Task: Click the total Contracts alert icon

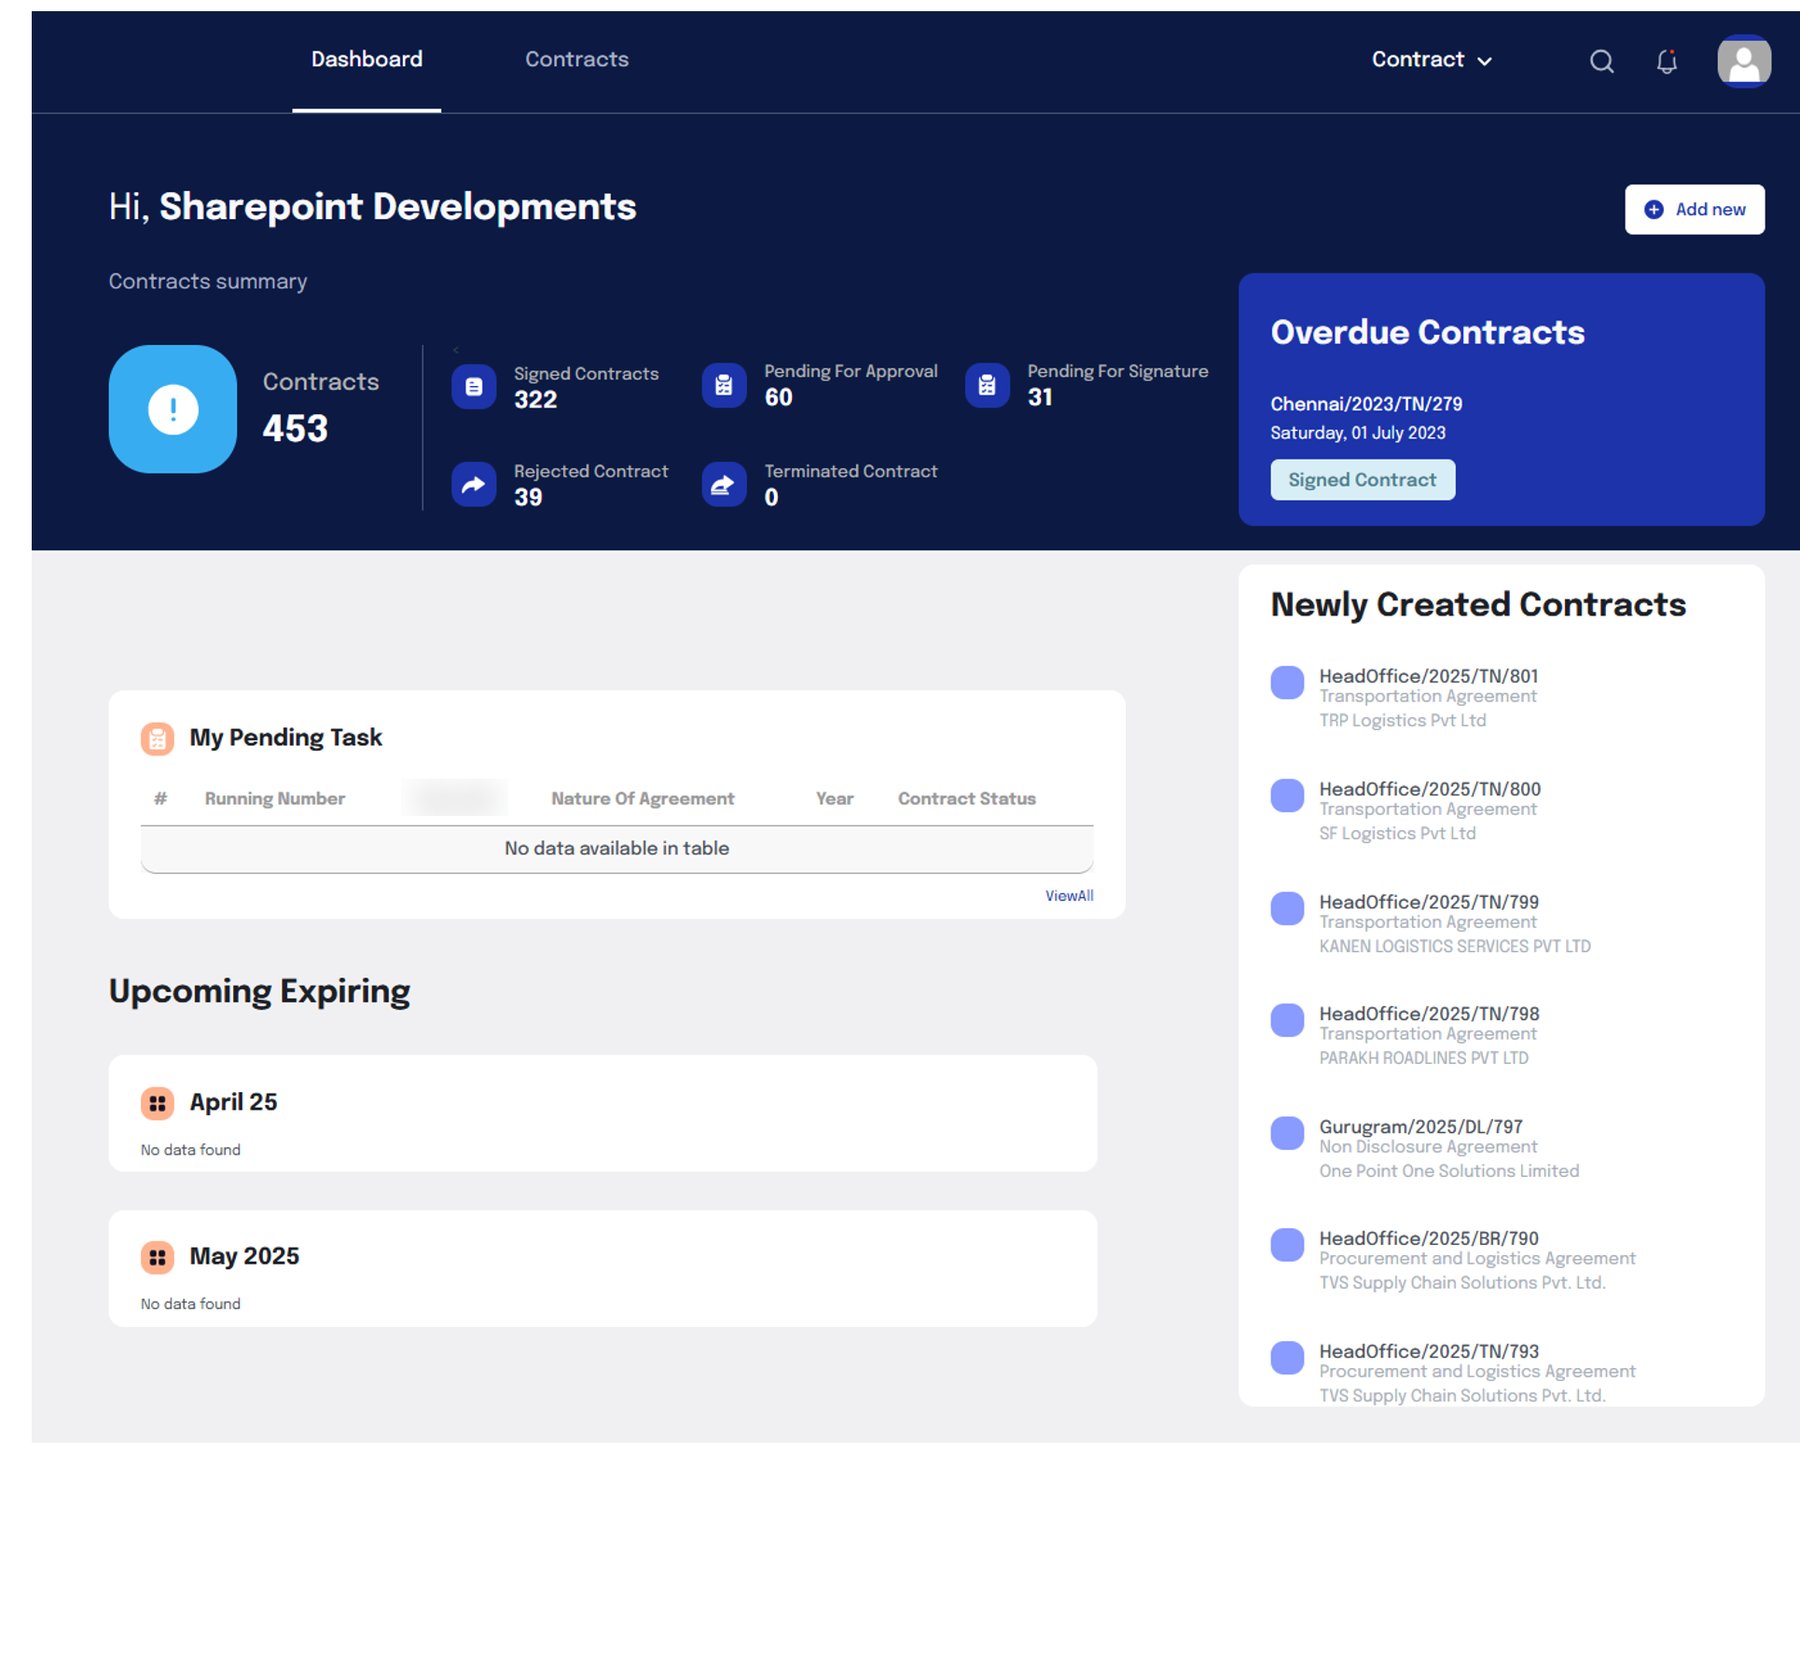Action: (x=173, y=409)
